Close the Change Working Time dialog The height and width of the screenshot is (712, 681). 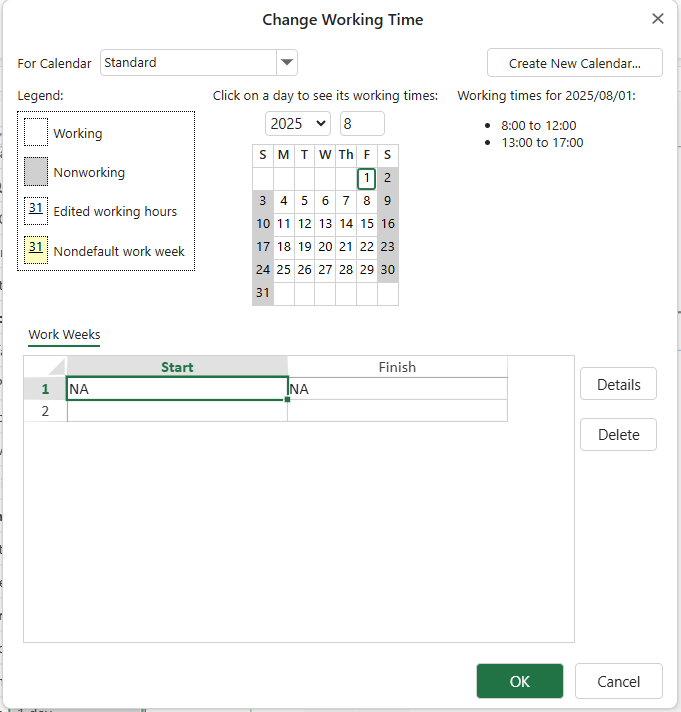pos(657,19)
